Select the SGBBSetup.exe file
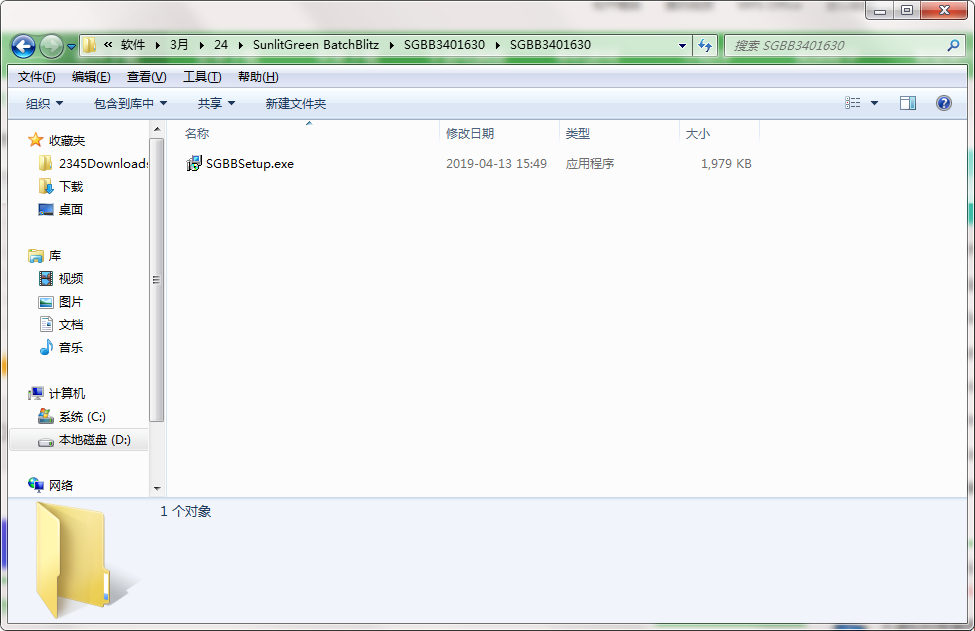 coord(249,164)
